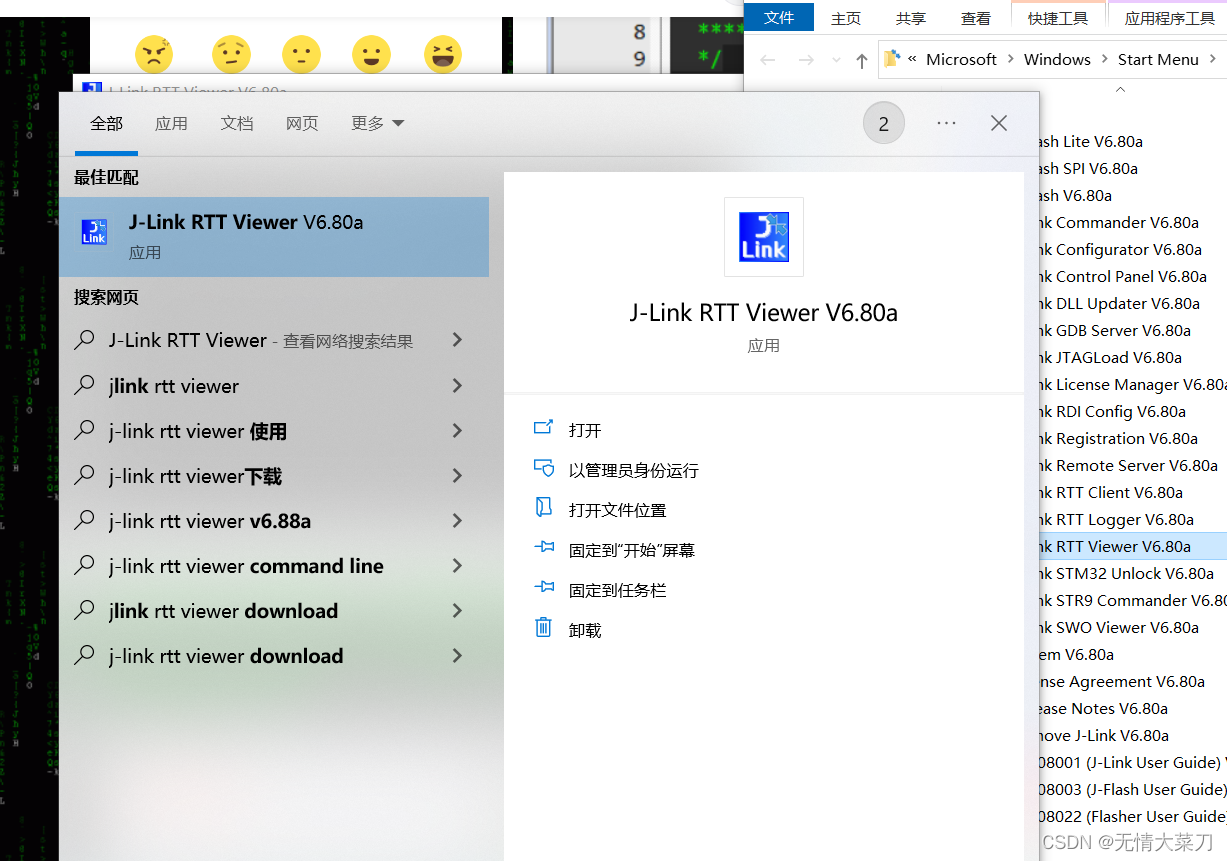Click the Open file location icon
The width and height of the screenshot is (1227, 861).
pos(544,508)
